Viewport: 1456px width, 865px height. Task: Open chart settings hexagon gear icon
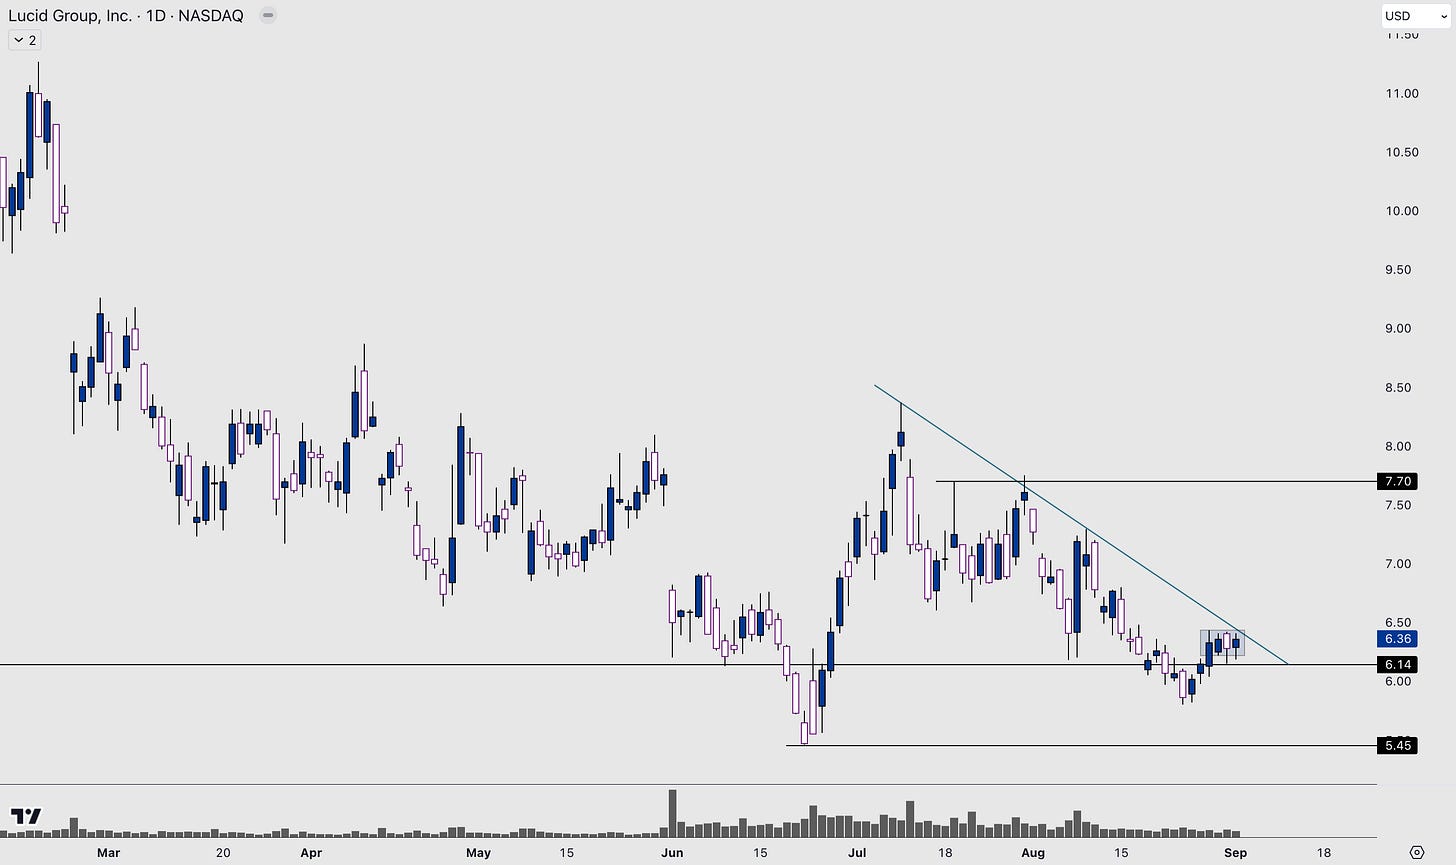coord(1416,853)
